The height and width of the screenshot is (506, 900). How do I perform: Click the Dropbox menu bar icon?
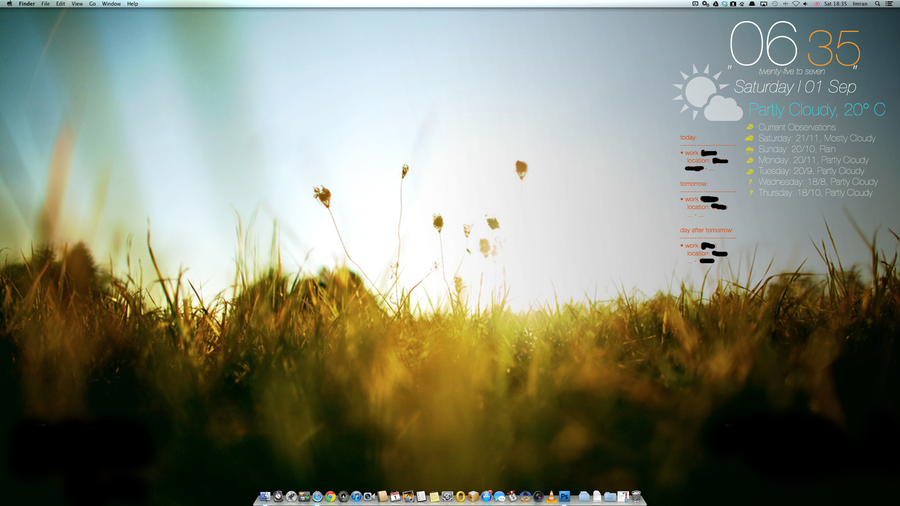tap(724, 3)
